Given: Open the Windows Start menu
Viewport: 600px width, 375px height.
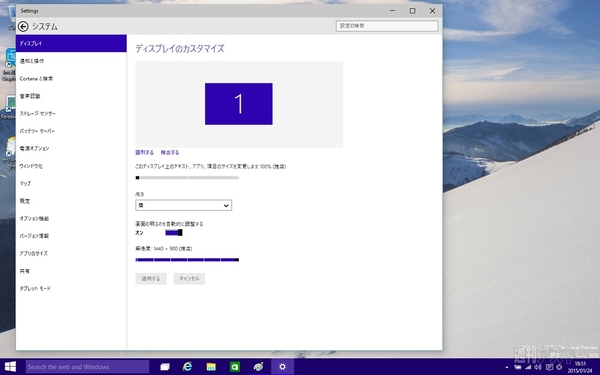Looking at the screenshot, I should [x=10, y=367].
